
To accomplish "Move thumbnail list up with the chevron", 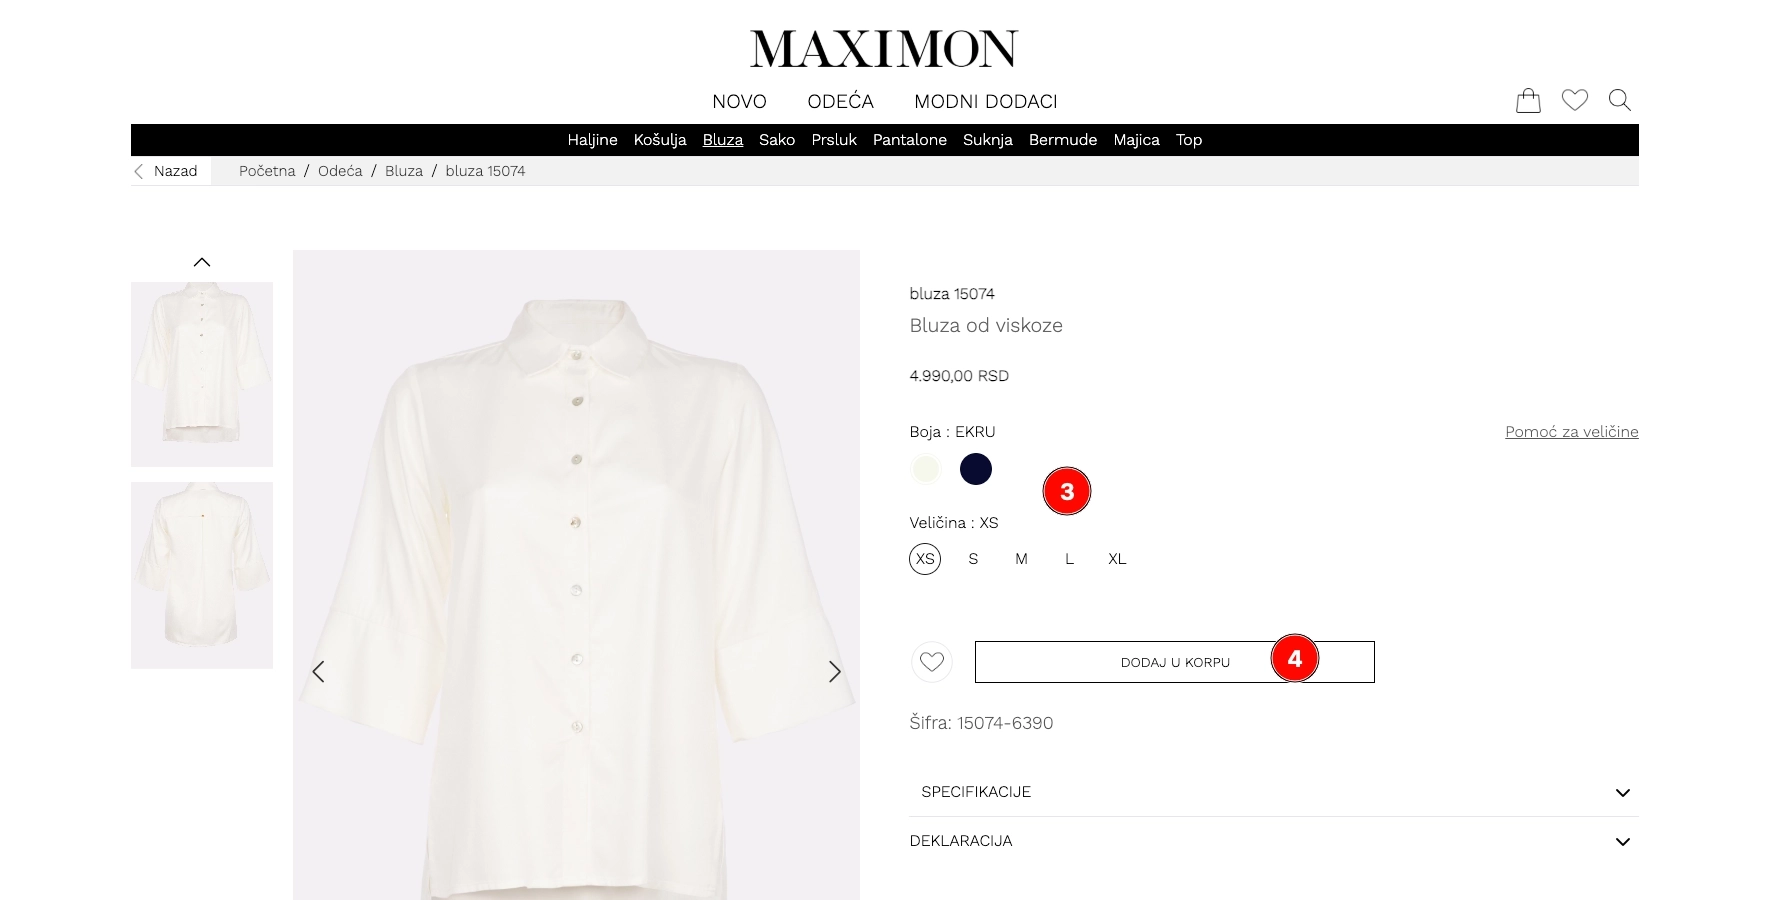I will point(202,262).
